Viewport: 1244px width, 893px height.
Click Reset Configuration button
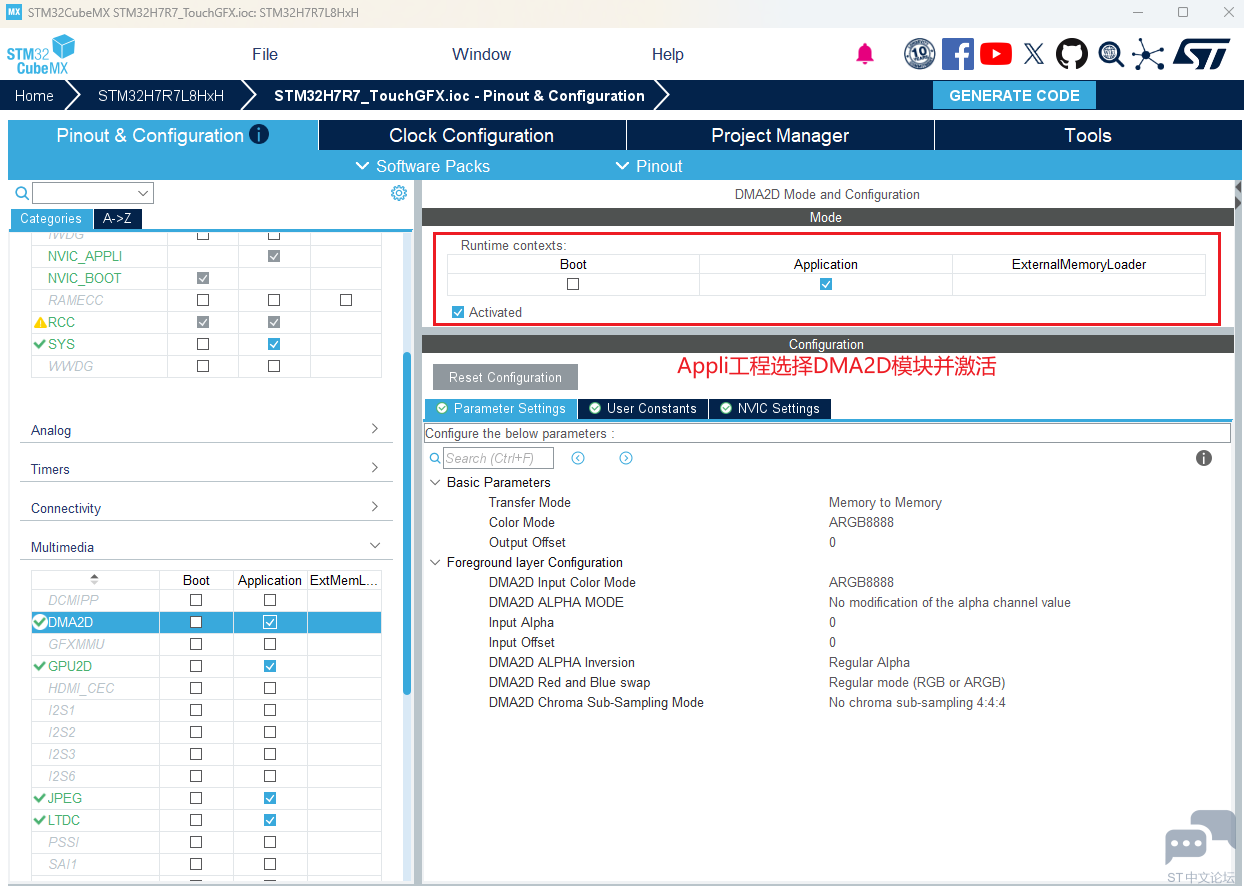tap(505, 377)
